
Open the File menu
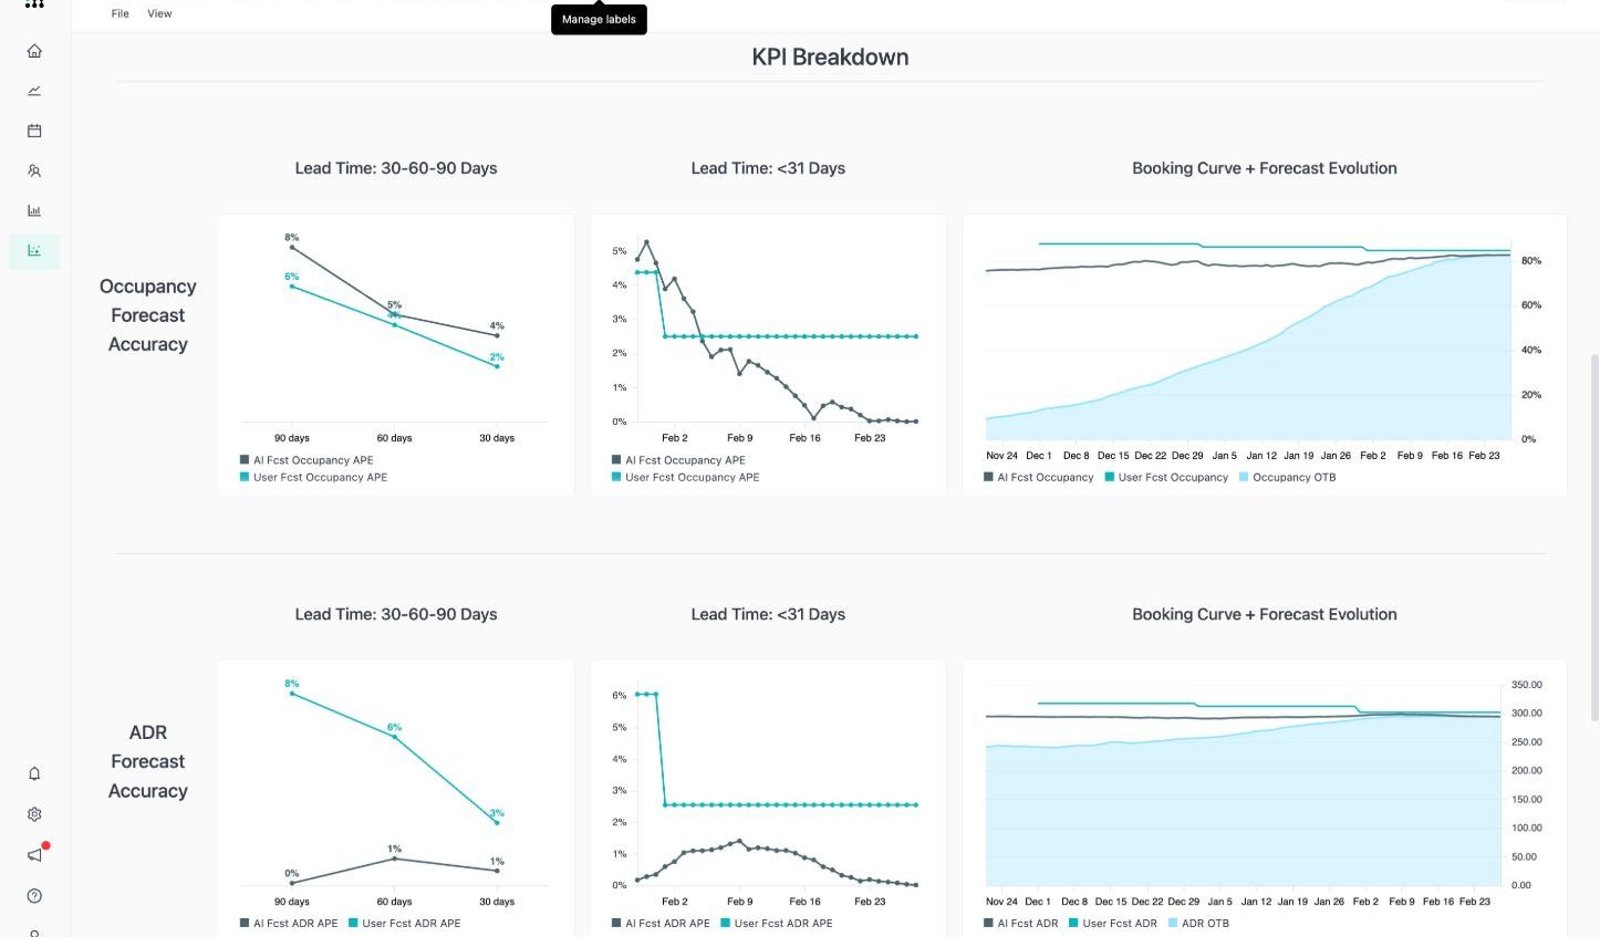pyautogui.click(x=120, y=14)
